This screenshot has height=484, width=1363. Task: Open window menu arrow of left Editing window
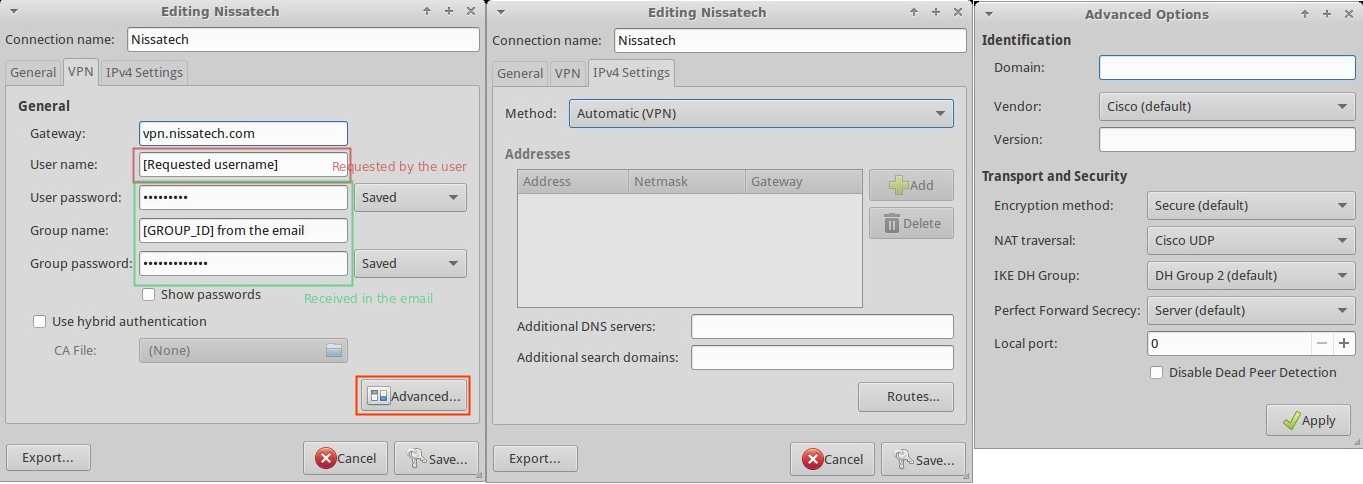pos(14,12)
